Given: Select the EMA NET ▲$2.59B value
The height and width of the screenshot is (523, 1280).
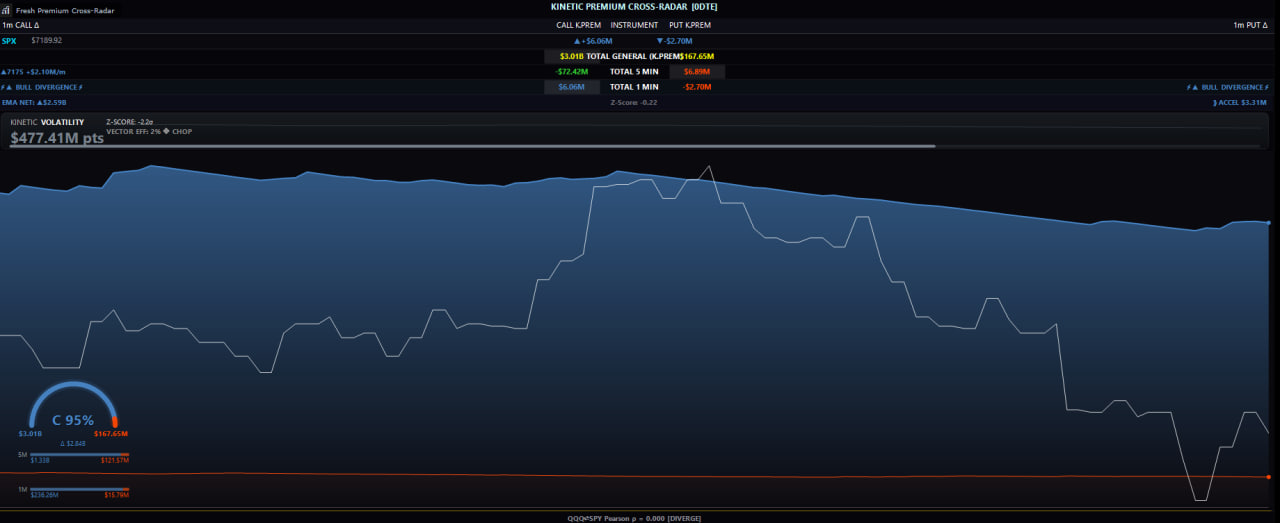Looking at the screenshot, I should (x=34, y=103).
